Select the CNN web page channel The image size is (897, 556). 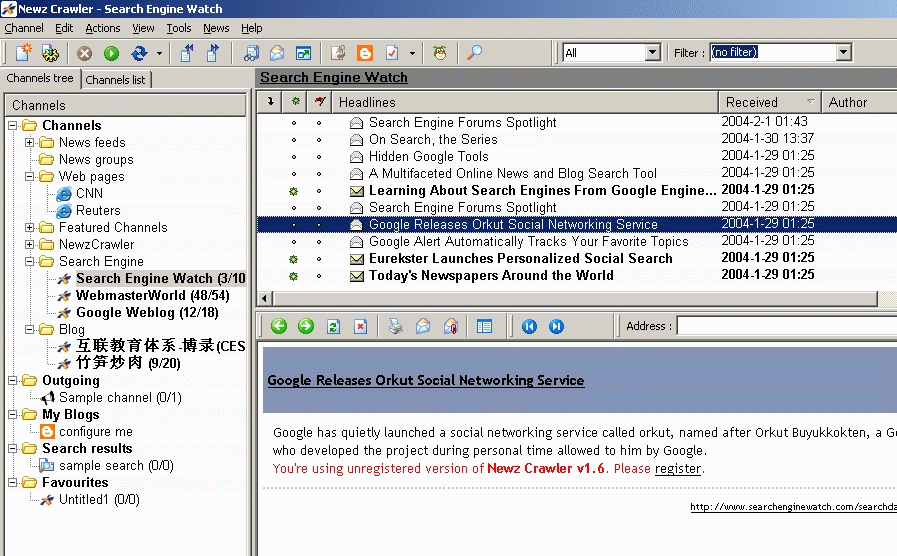click(x=89, y=193)
